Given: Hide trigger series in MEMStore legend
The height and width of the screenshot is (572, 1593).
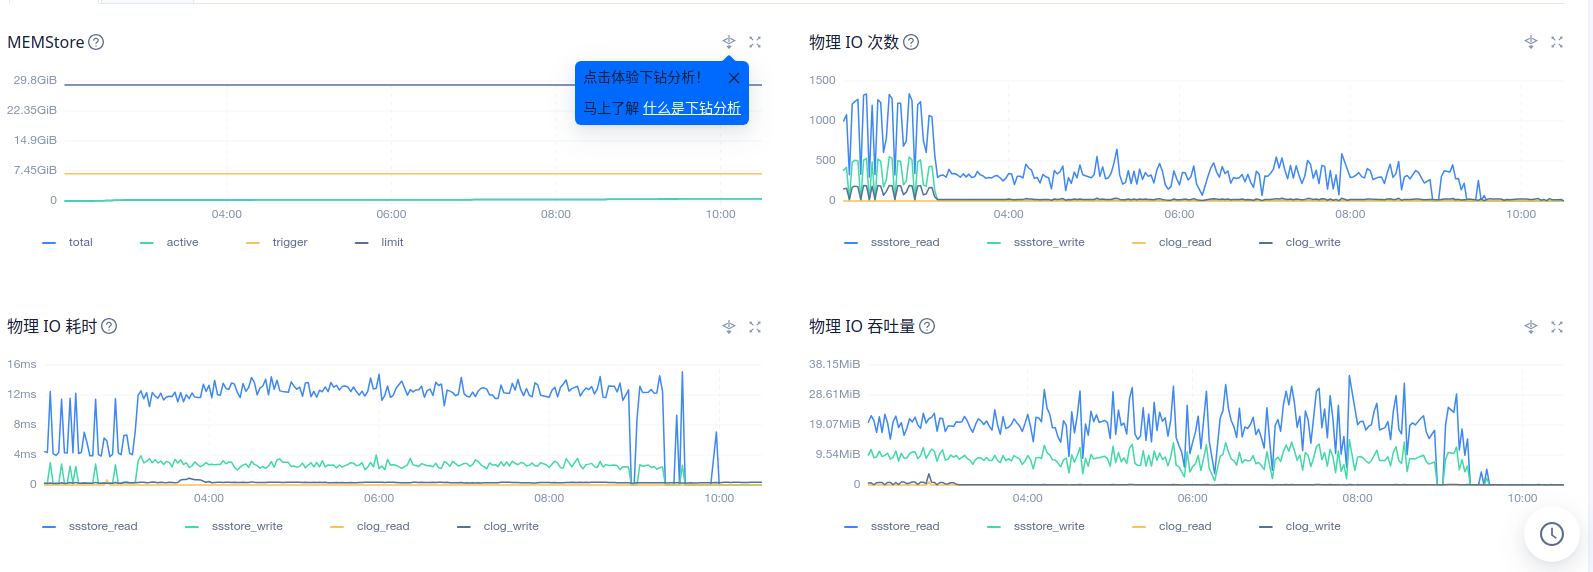Looking at the screenshot, I should pyautogui.click(x=289, y=243).
